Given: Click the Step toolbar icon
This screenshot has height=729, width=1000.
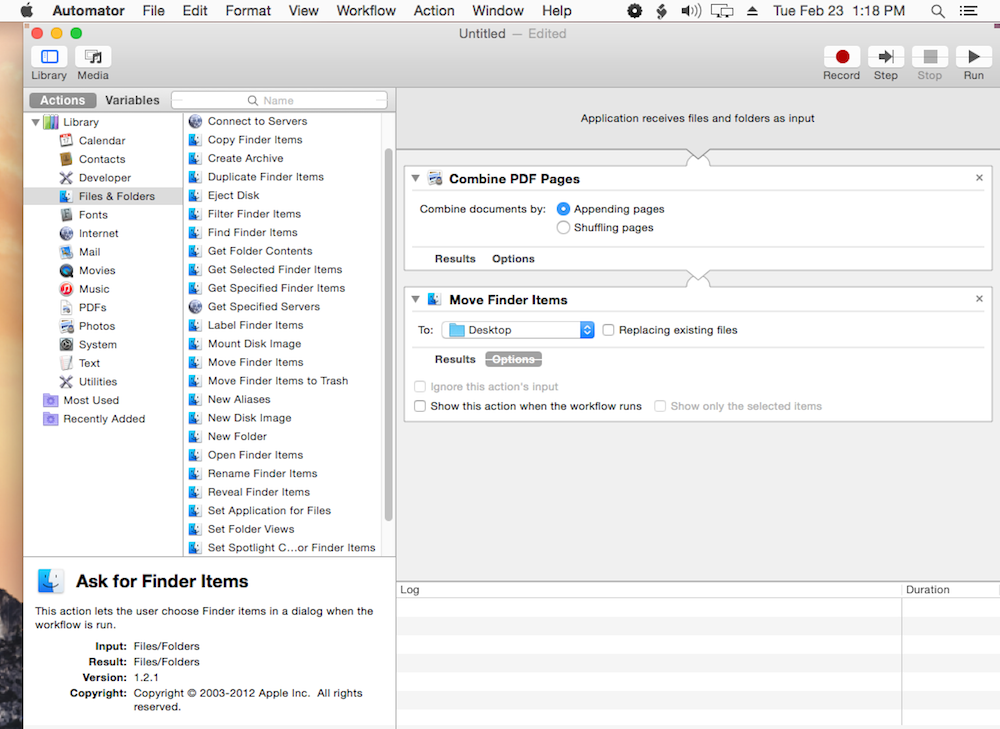Looking at the screenshot, I should click(x=886, y=57).
